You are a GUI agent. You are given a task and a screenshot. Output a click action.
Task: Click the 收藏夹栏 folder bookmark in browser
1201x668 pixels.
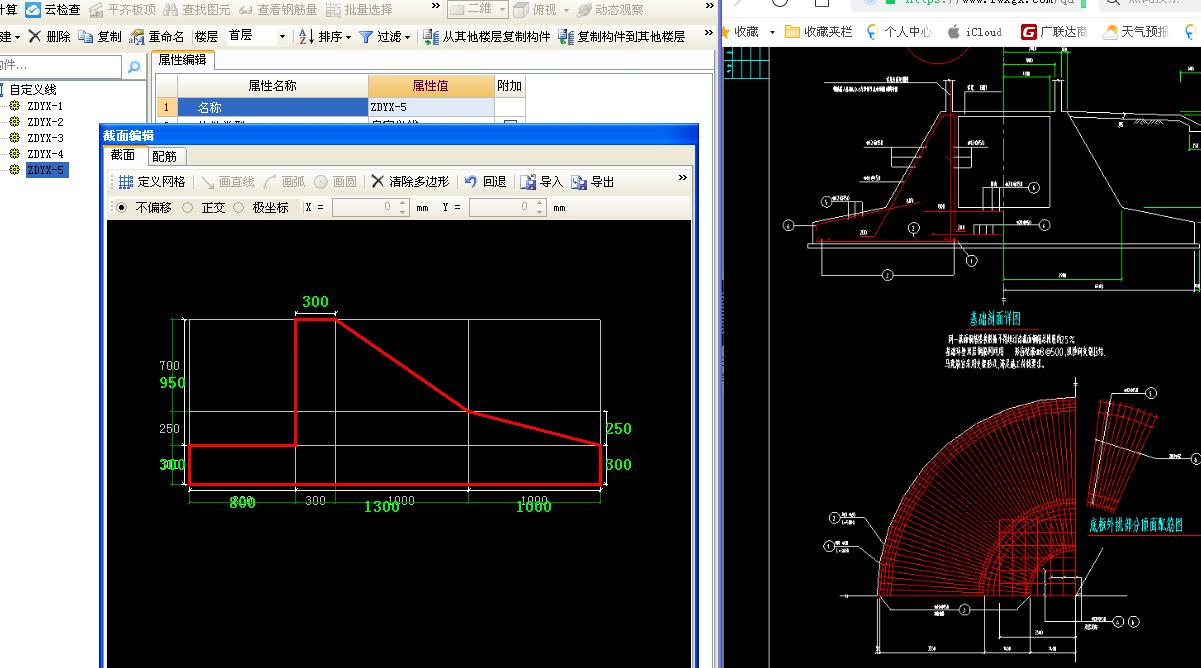819,32
